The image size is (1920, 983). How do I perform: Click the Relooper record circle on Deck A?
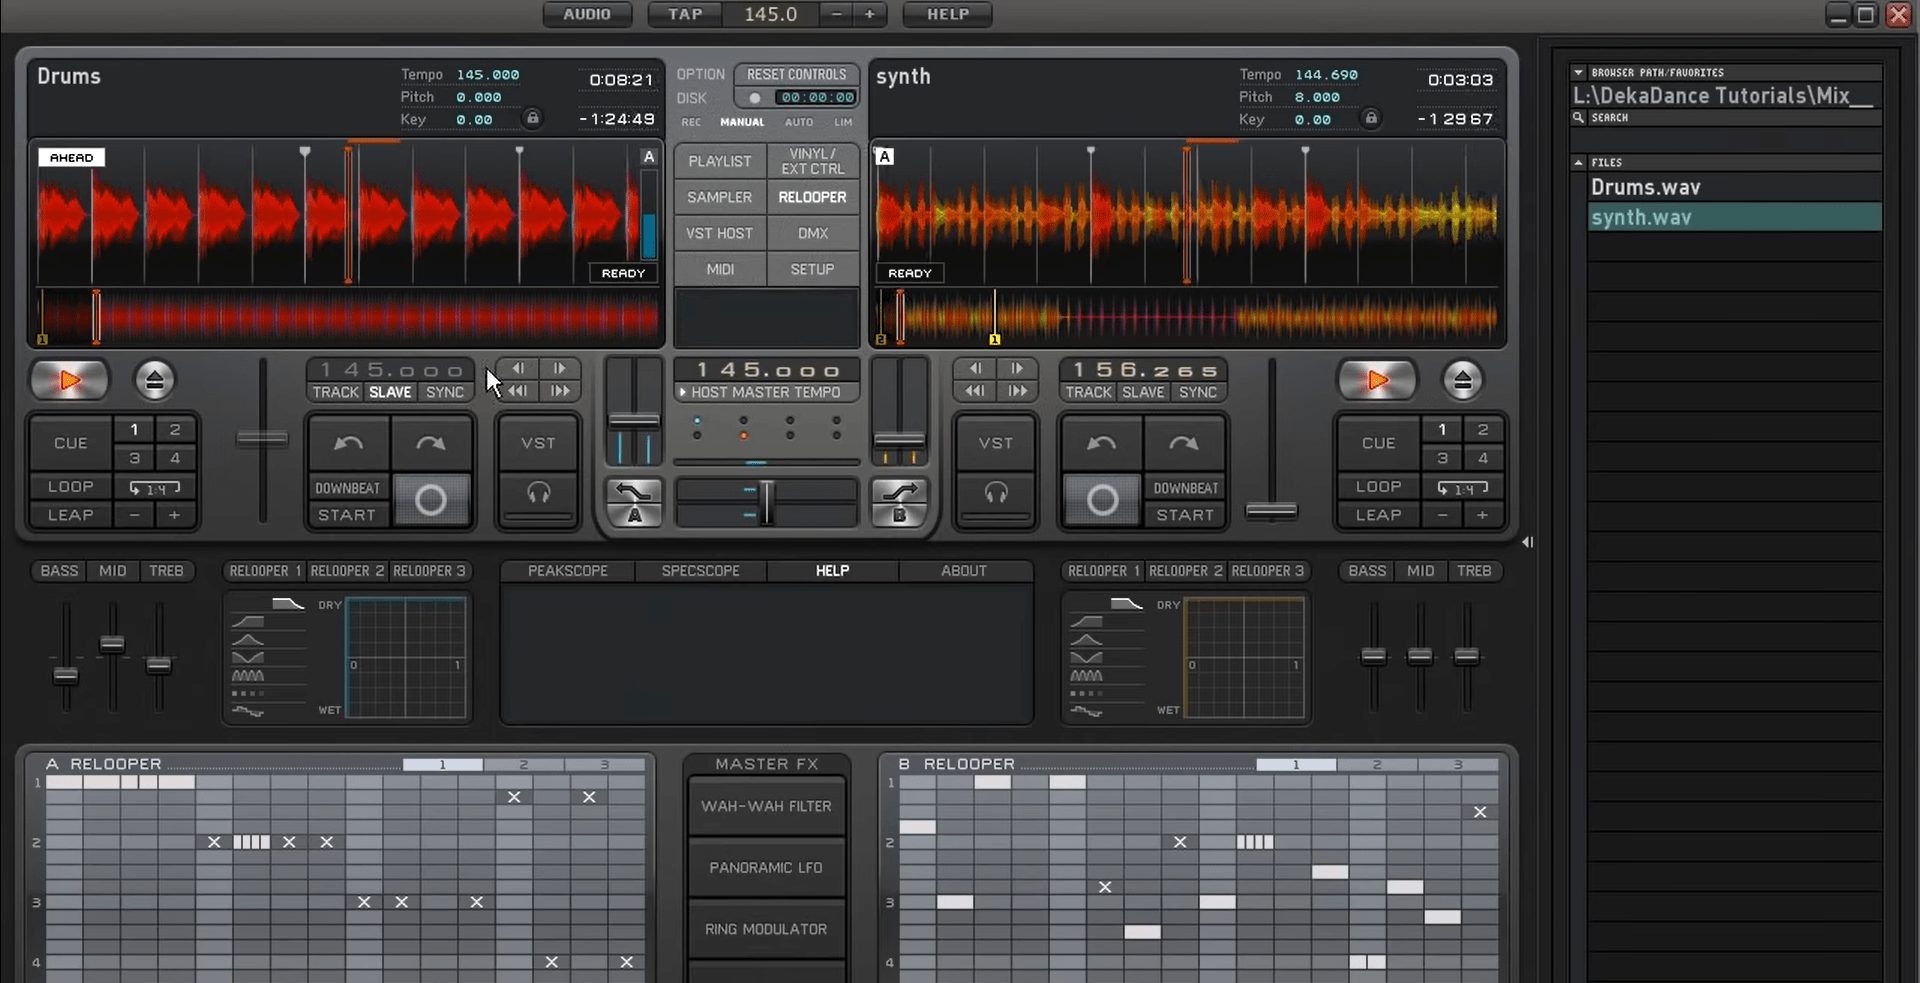431,500
